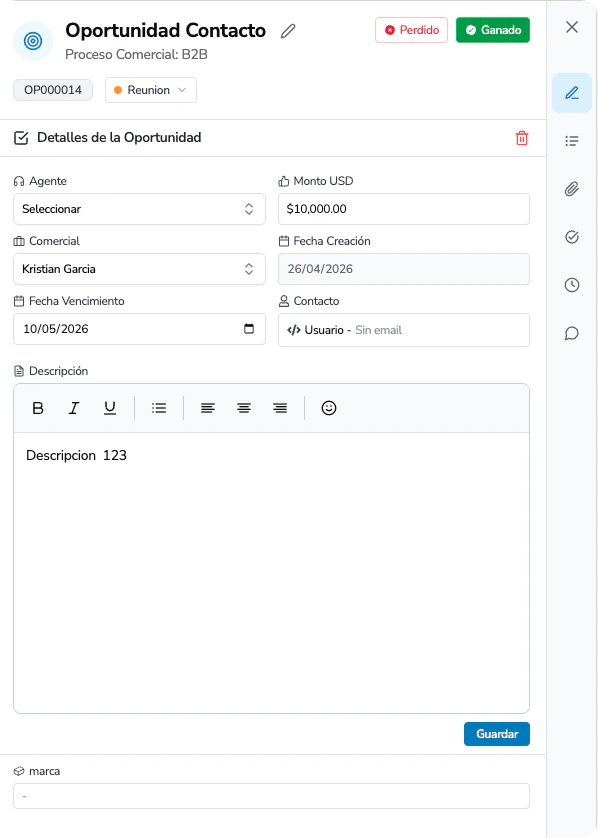This screenshot has width=598, height=838.
Task: Click into the Descripcion 123 text area
Action: click(271, 572)
